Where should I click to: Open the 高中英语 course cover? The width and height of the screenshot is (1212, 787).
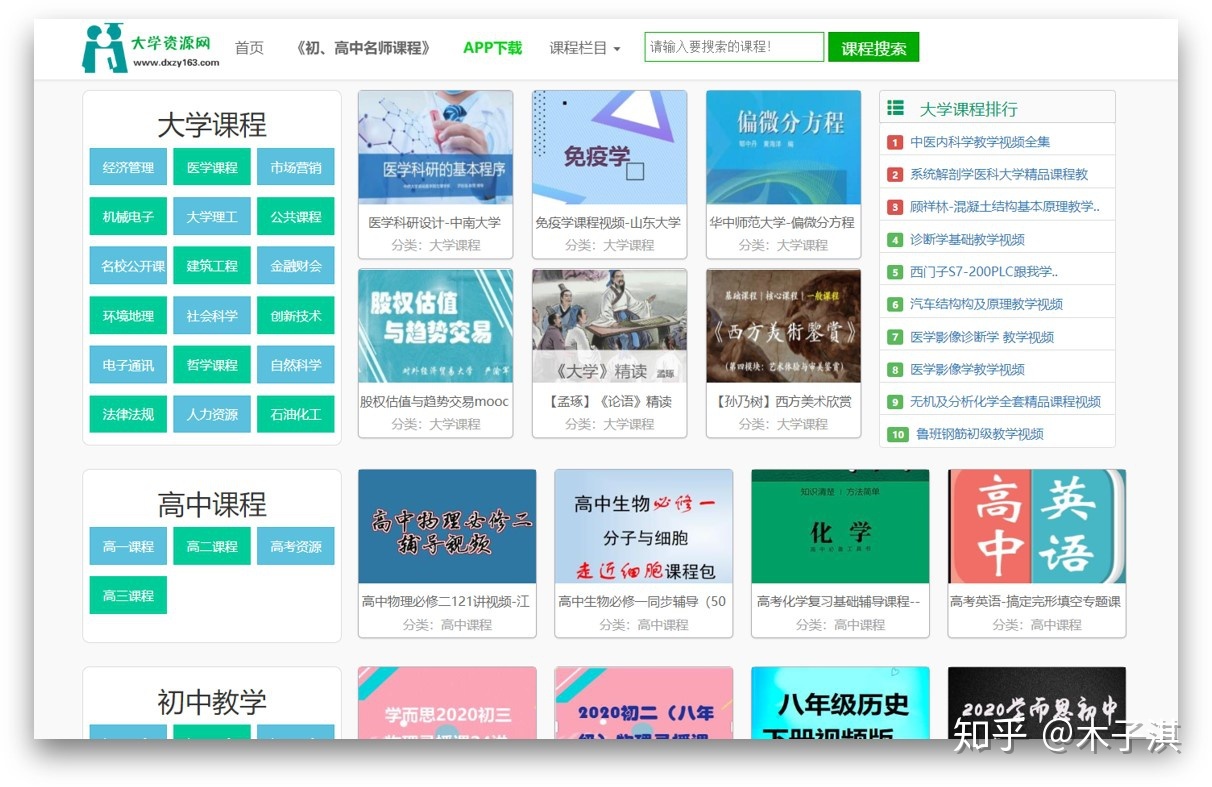tap(1036, 526)
